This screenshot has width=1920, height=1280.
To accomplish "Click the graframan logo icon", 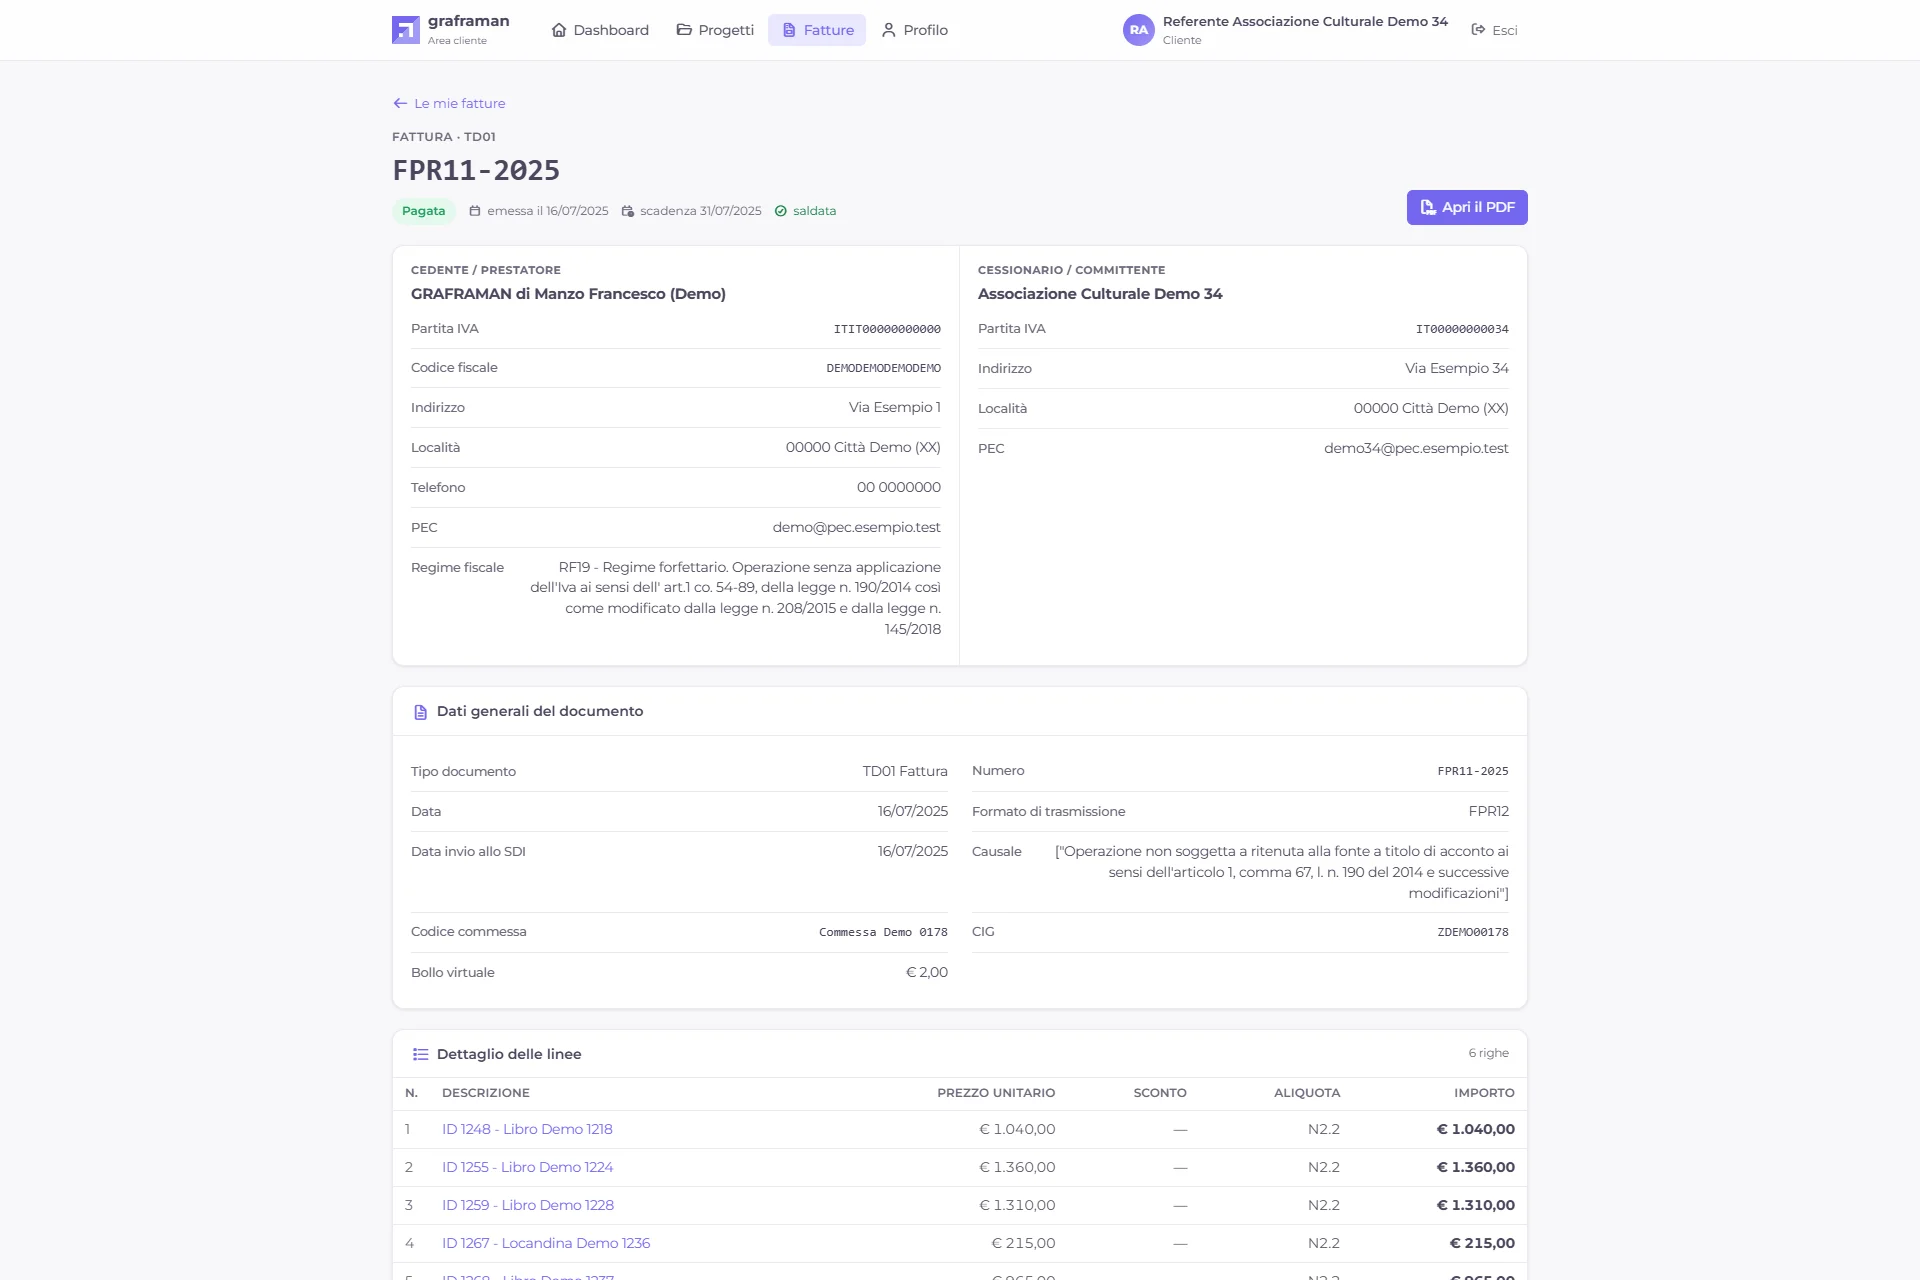I will (x=406, y=30).
